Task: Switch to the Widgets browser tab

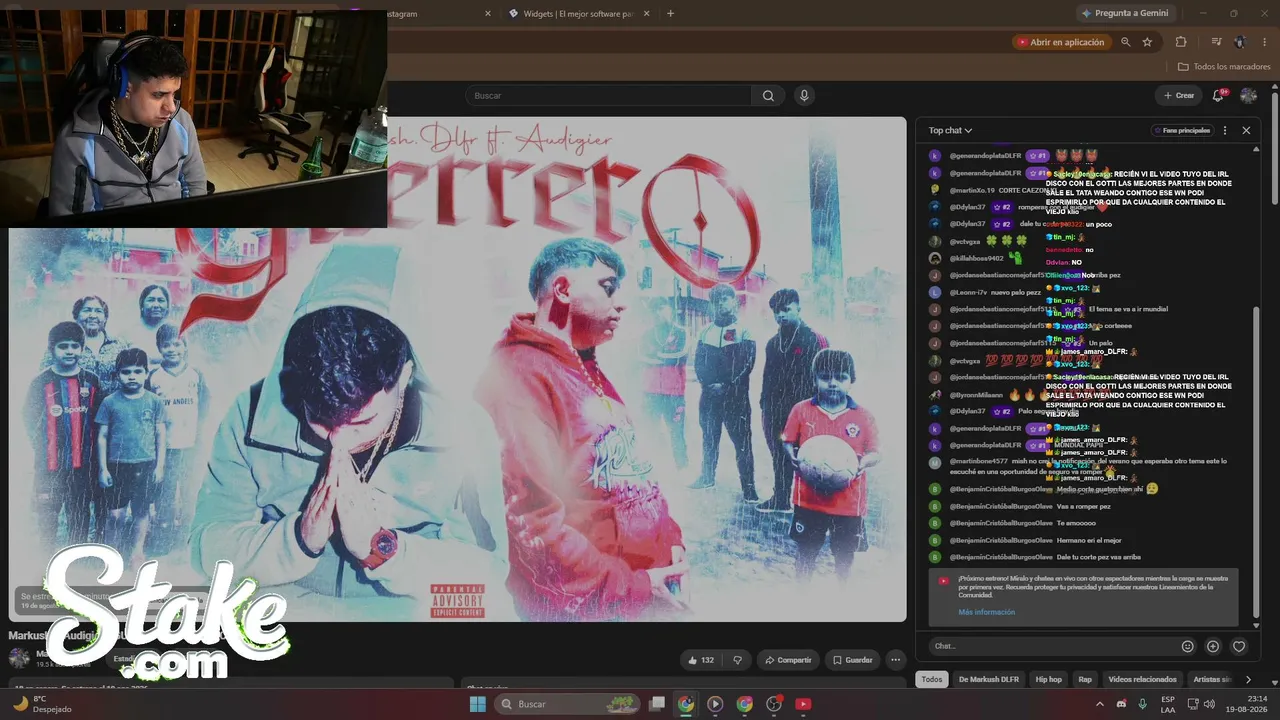Action: point(579,14)
